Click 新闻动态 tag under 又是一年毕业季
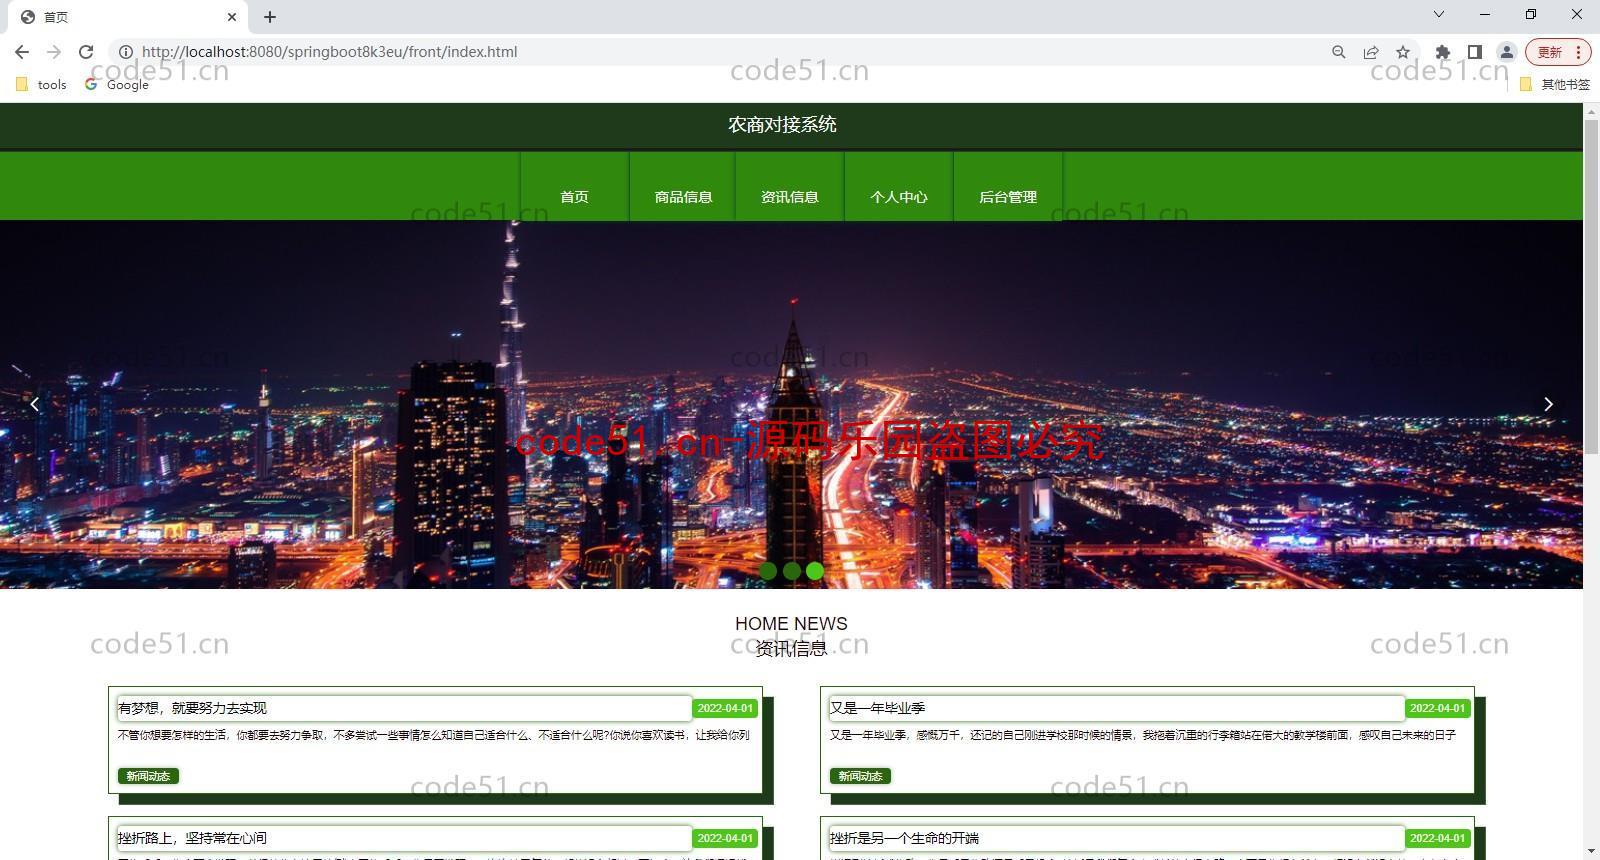 (x=860, y=776)
